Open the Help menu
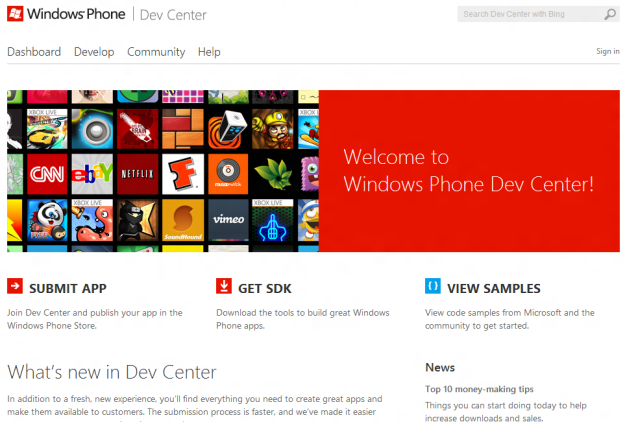 tap(209, 52)
